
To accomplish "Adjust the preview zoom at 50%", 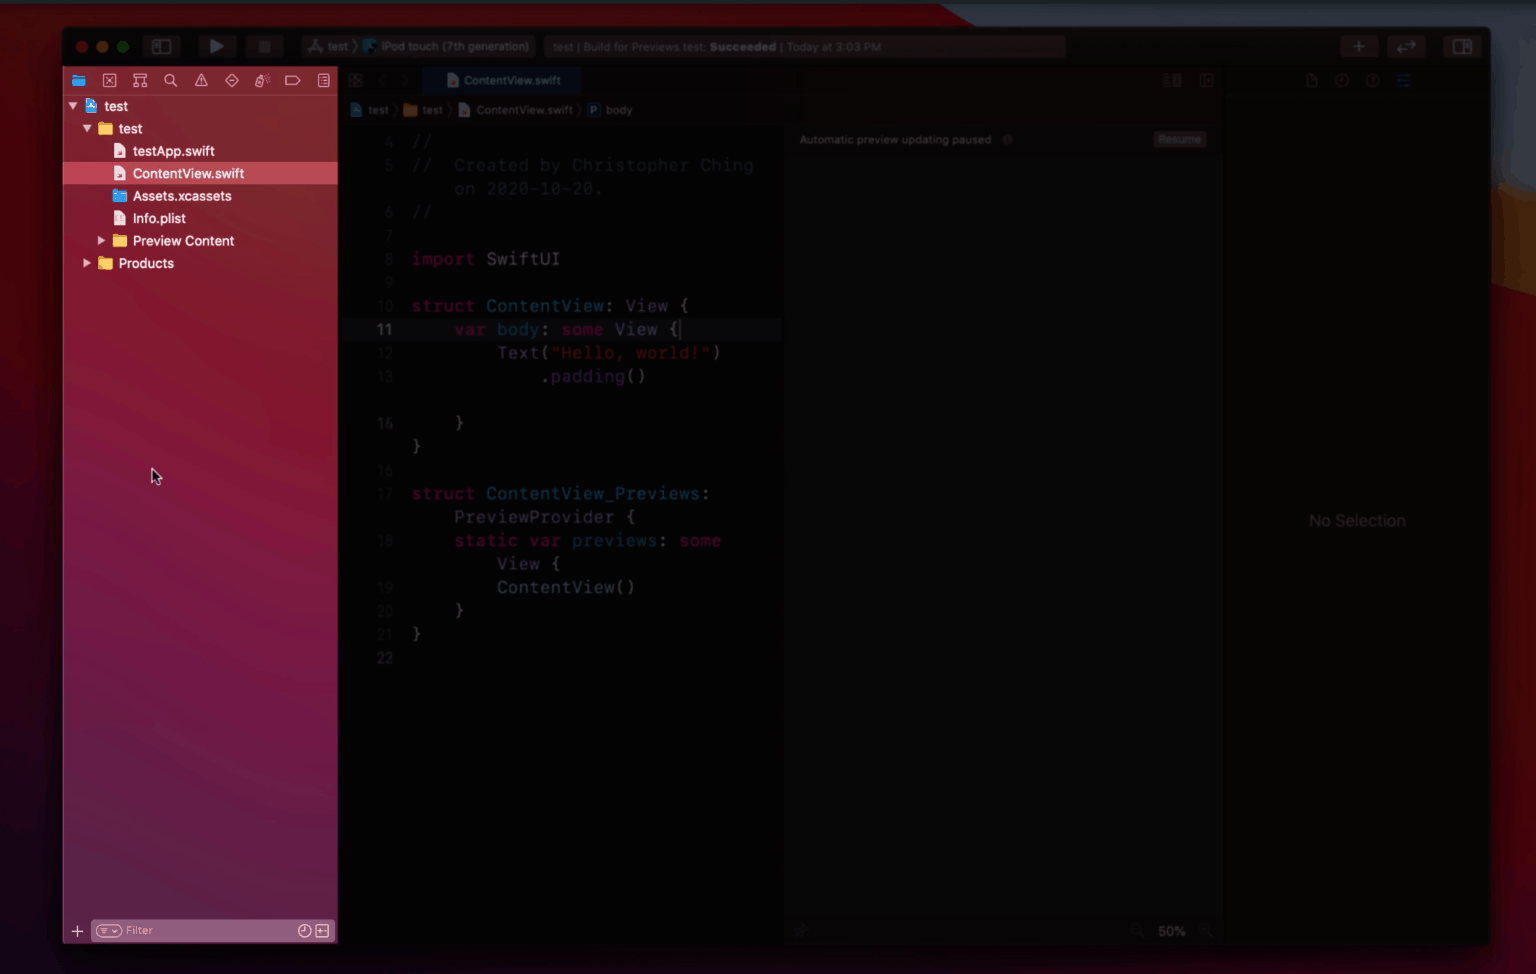I will pos(1170,931).
